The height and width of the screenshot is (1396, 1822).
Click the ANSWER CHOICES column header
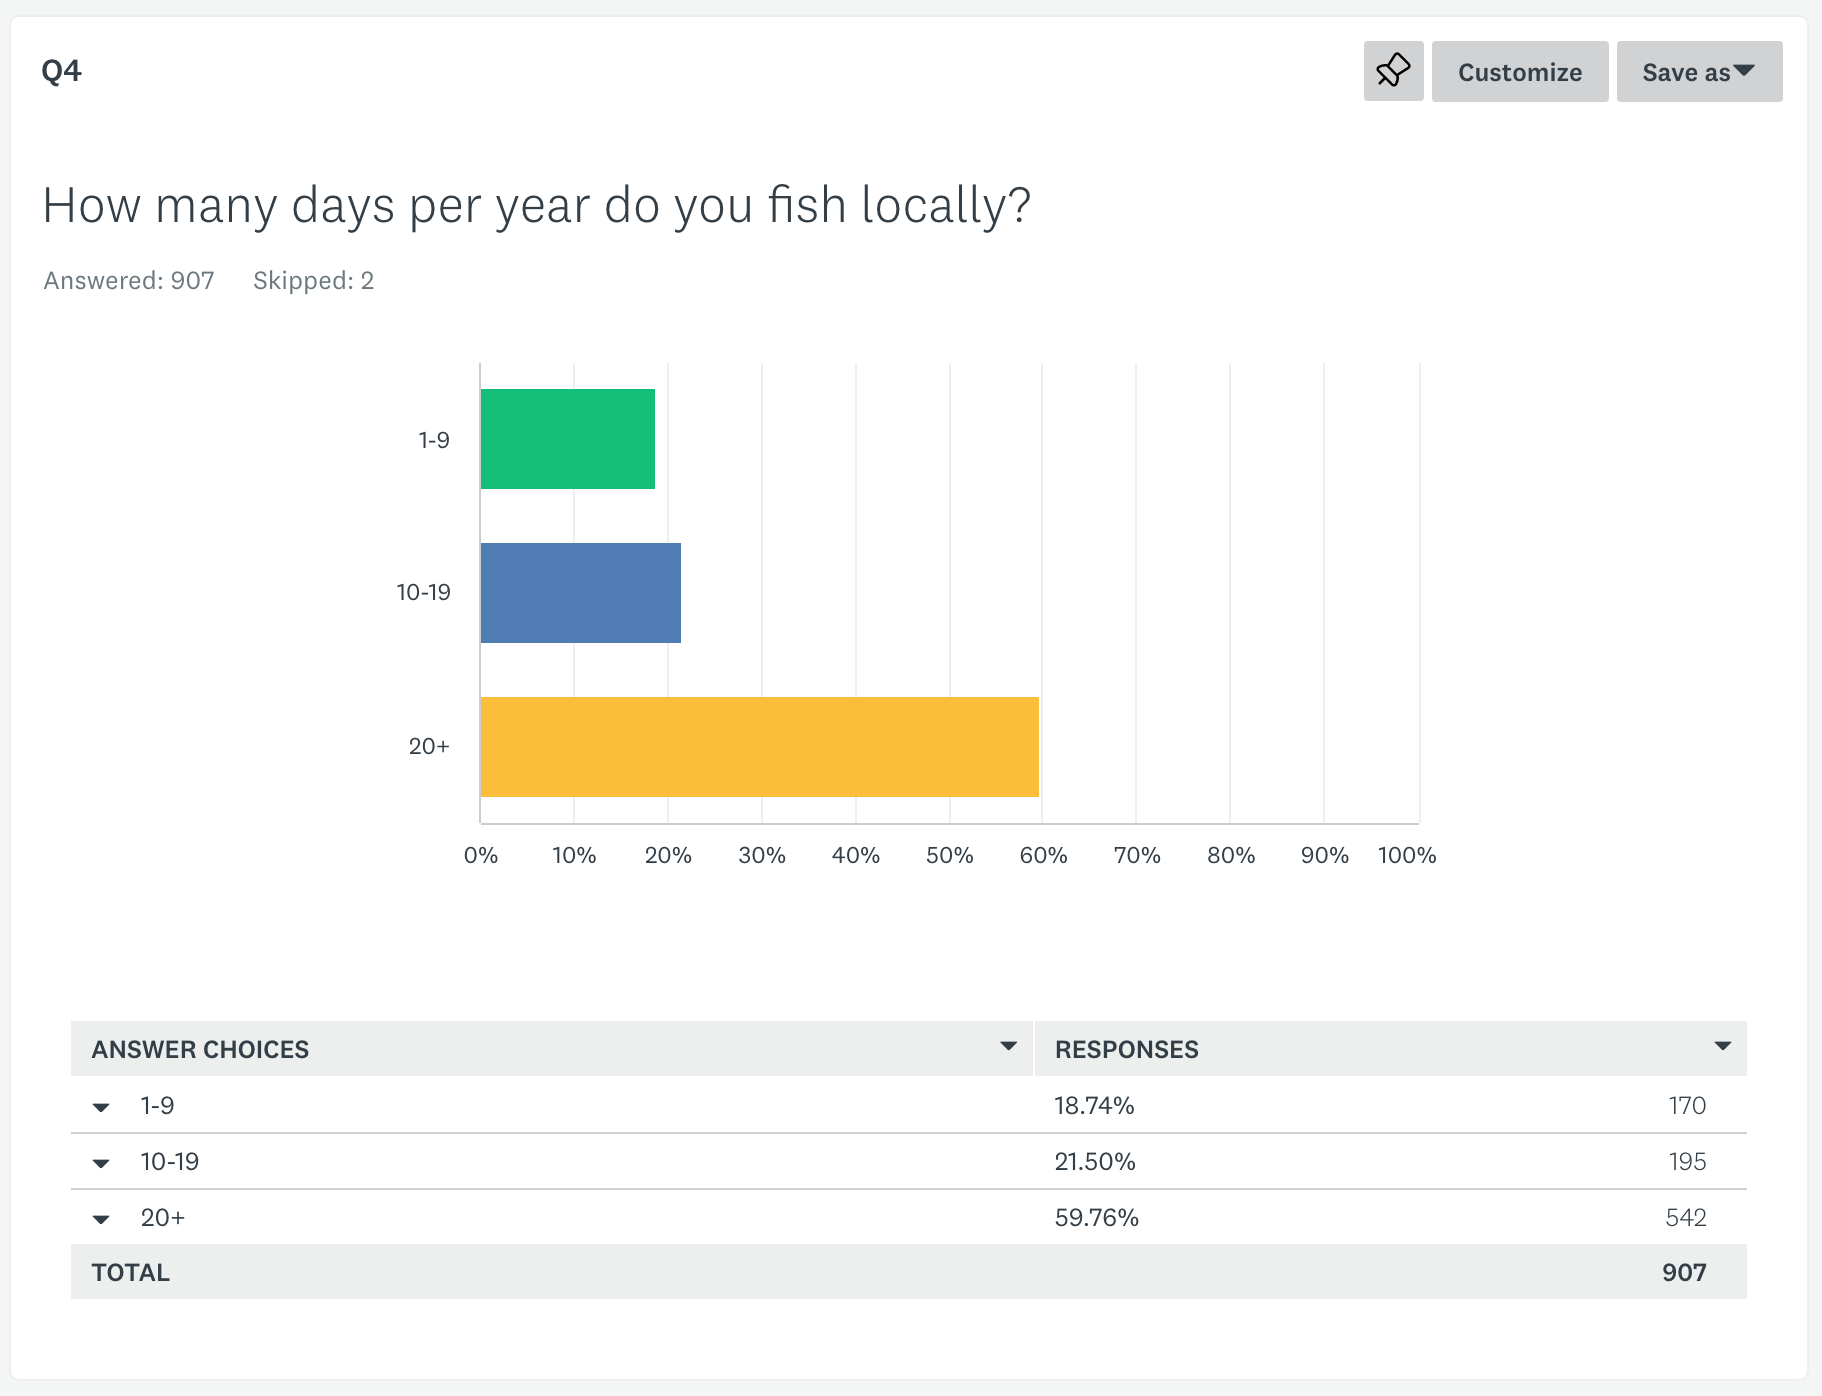[x=200, y=1049]
